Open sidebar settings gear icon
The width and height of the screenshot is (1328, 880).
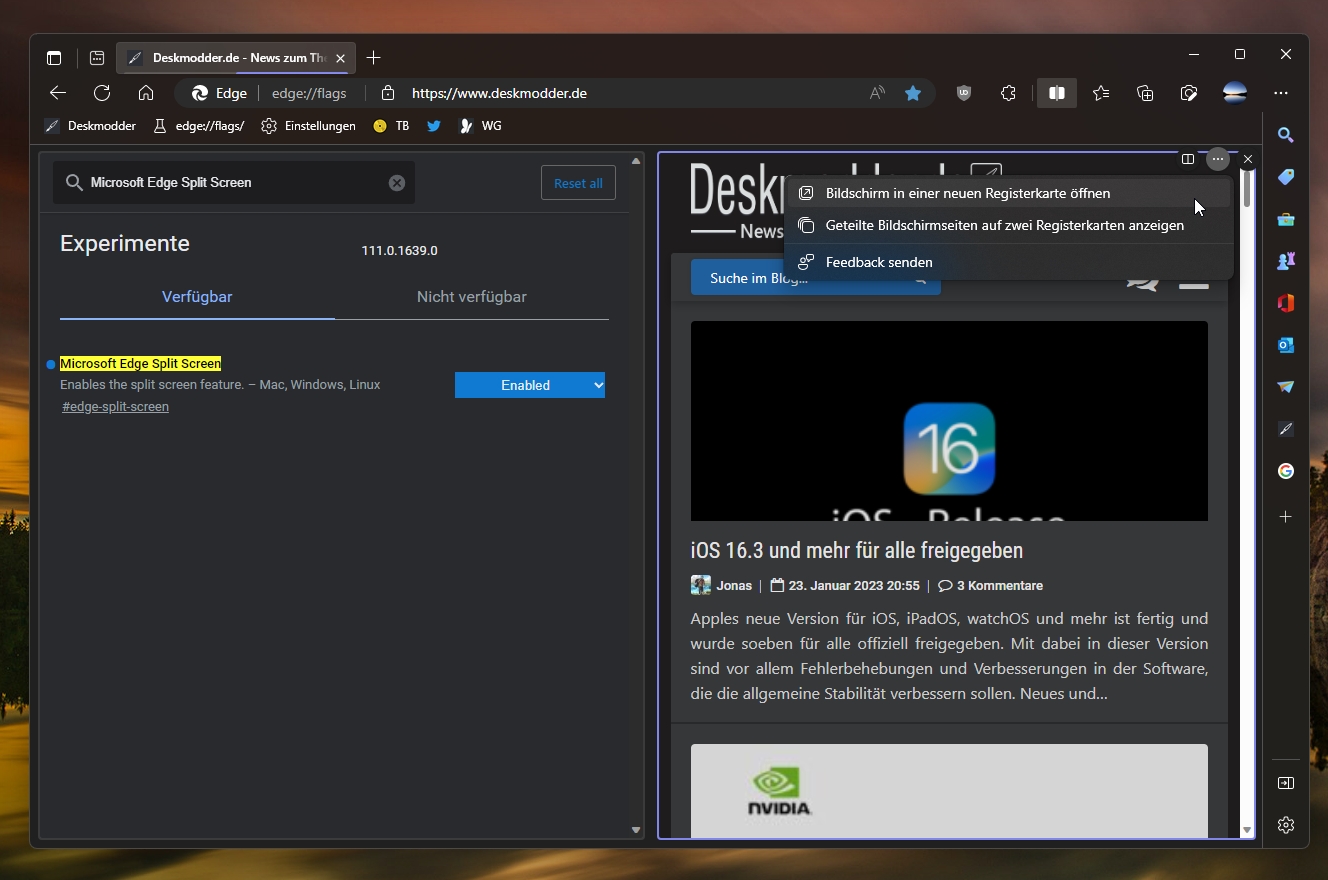click(x=1286, y=825)
